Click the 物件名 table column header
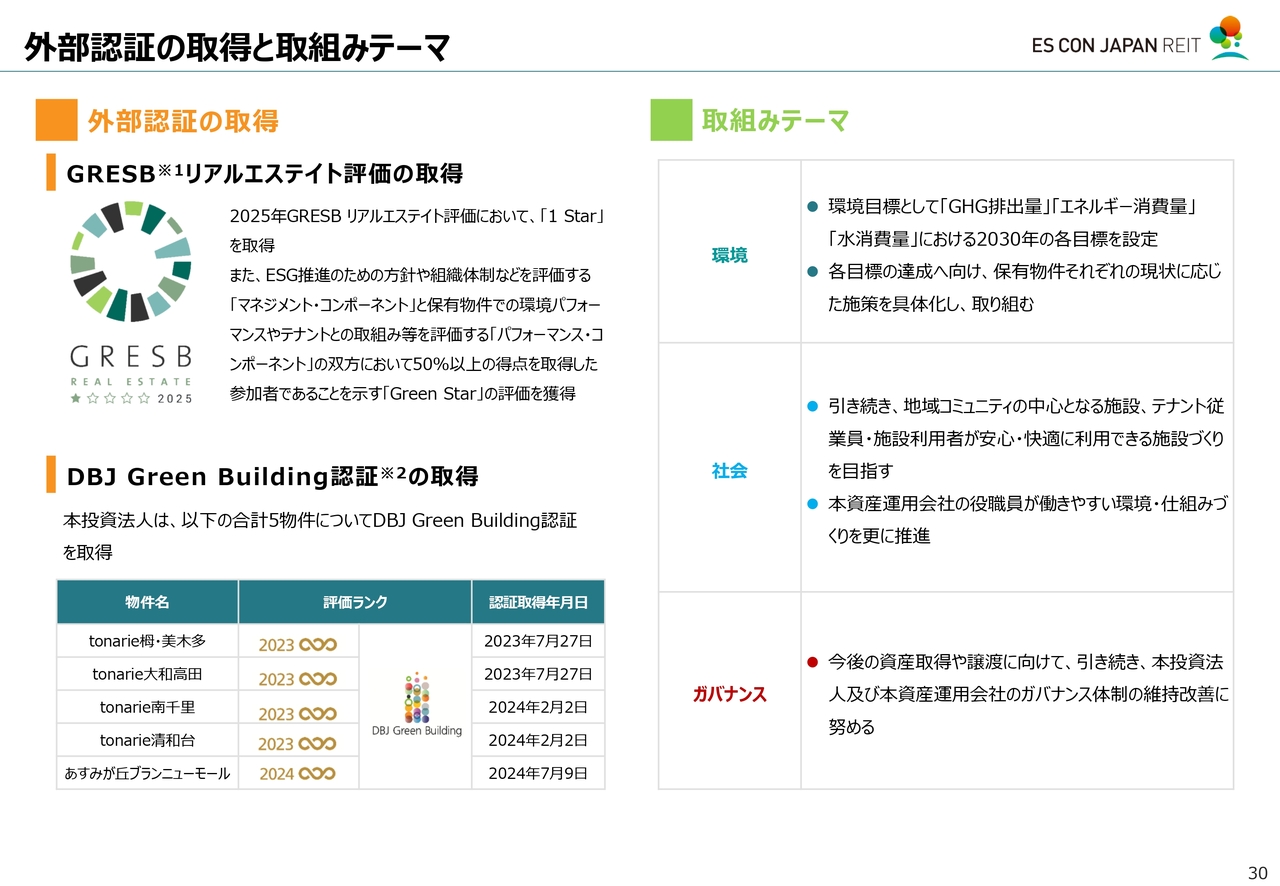The image size is (1280, 886). click(147, 602)
